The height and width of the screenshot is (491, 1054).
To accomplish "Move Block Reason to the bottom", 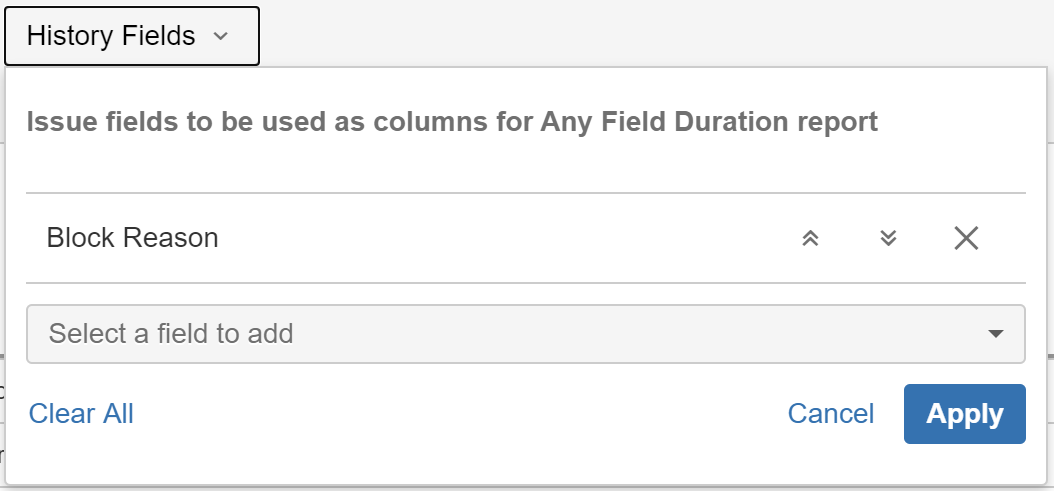I will tap(888, 238).
